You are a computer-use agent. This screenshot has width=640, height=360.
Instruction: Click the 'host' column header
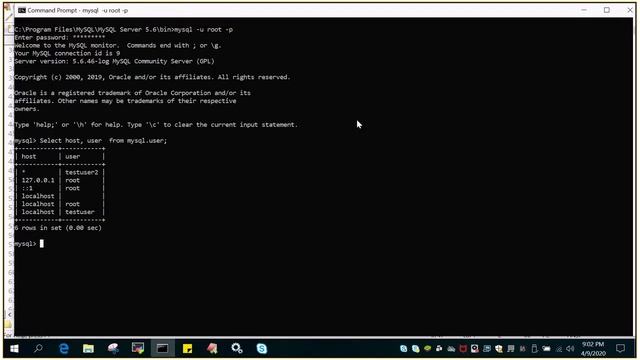pyautogui.click(x=29, y=156)
